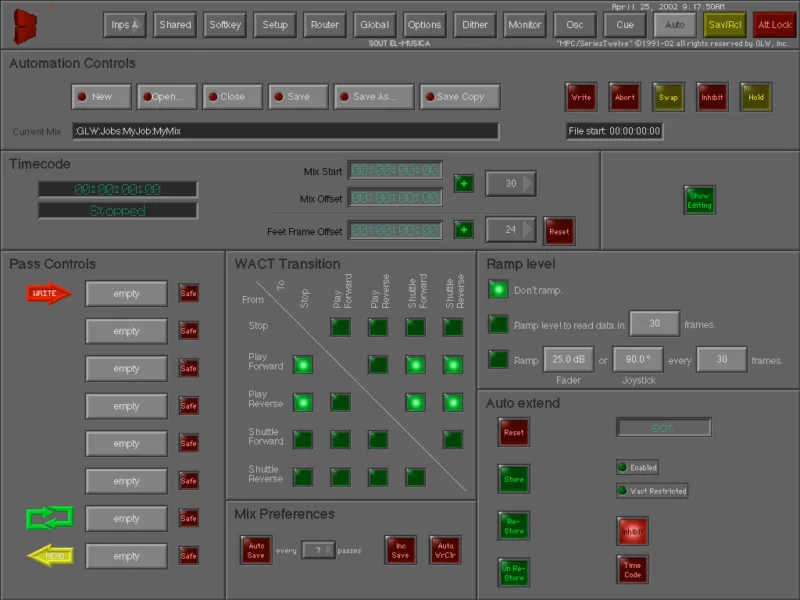
Task: Click the Time Code button
Action: (633, 569)
